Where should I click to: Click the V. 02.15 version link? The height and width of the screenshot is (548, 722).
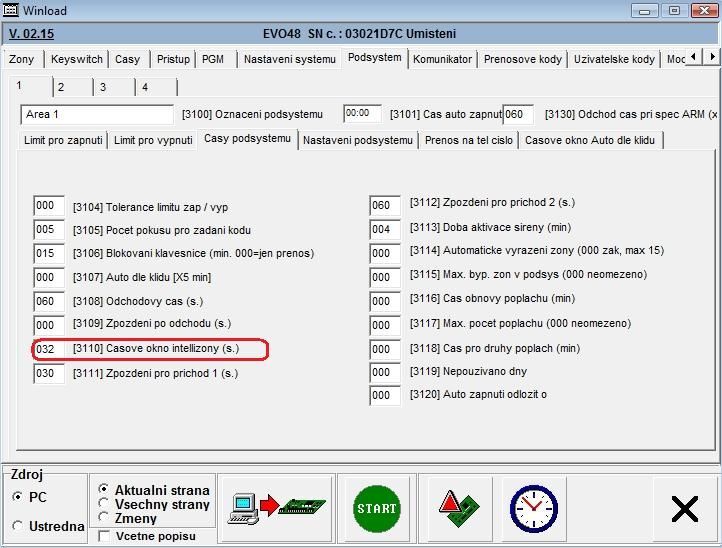pyautogui.click(x=32, y=33)
